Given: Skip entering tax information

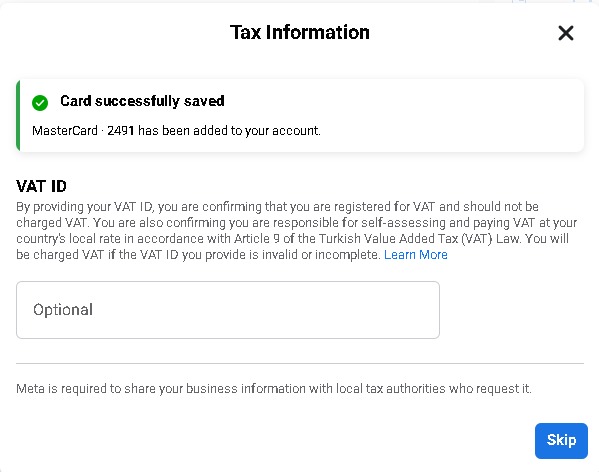Looking at the screenshot, I should click(x=561, y=441).
